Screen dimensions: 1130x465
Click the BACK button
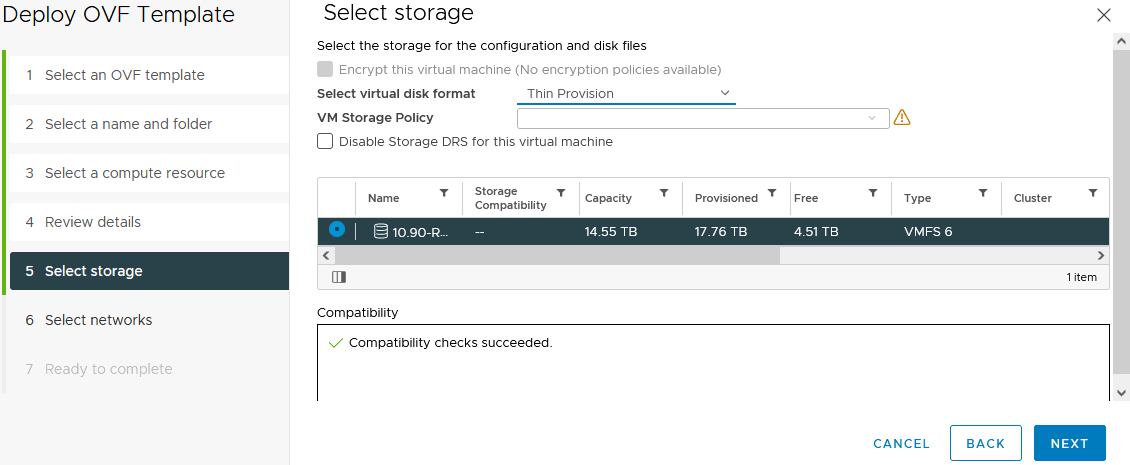click(985, 443)
